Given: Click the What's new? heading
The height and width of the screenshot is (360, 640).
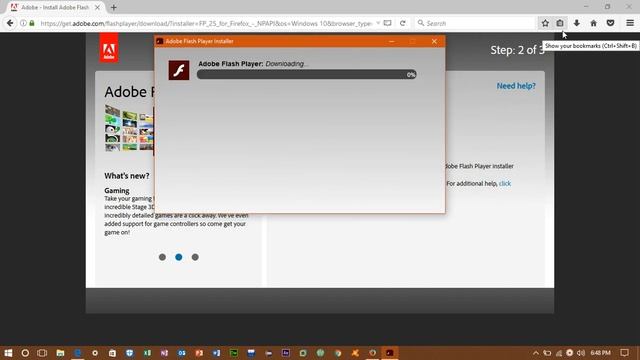Looking at the screenshot, I should [127, 176].
